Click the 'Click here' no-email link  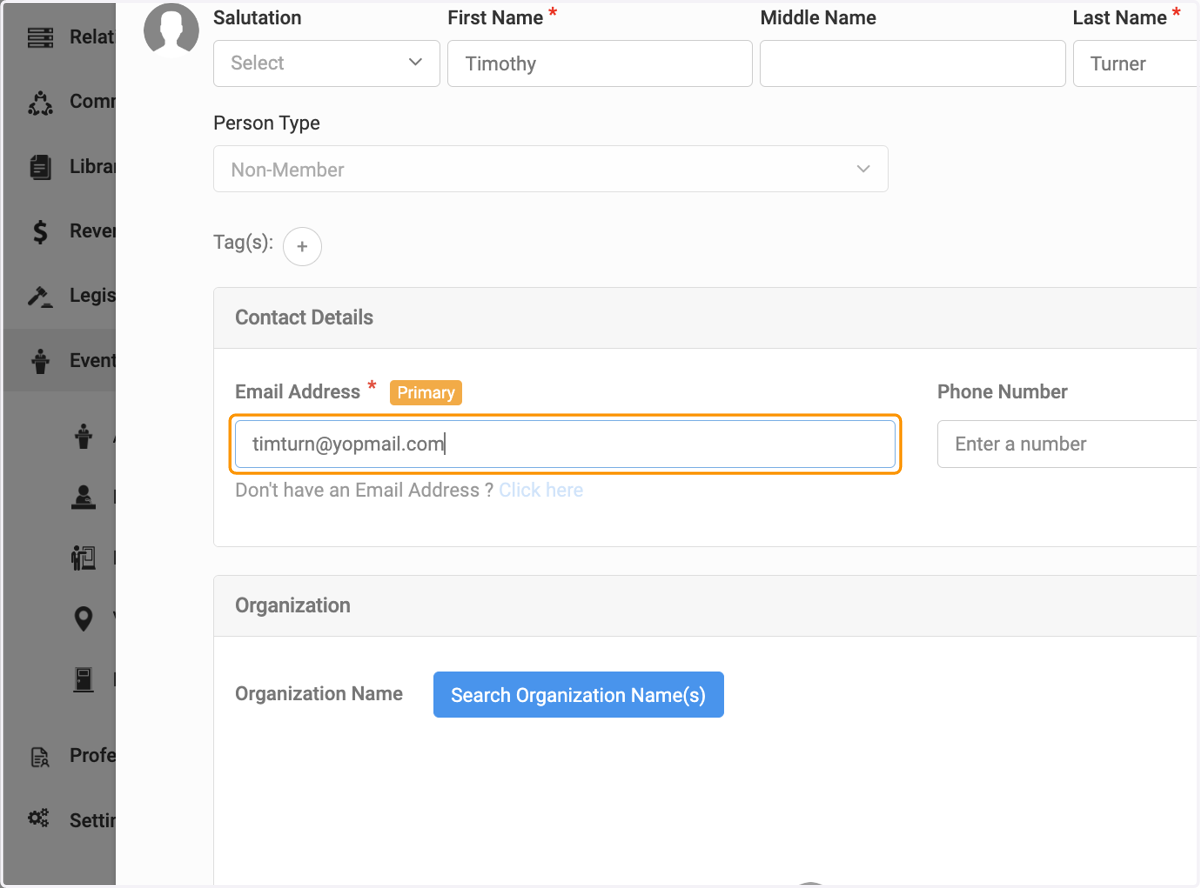coord(541,490)
